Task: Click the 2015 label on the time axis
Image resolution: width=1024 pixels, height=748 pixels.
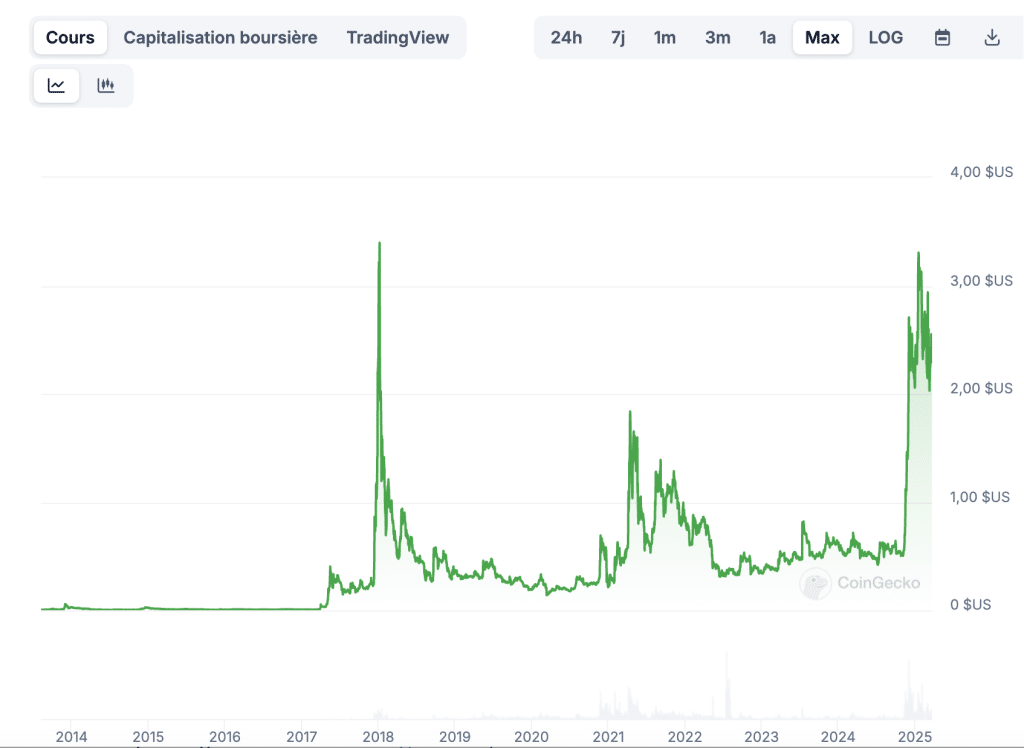Action: [x=148, y=737]
